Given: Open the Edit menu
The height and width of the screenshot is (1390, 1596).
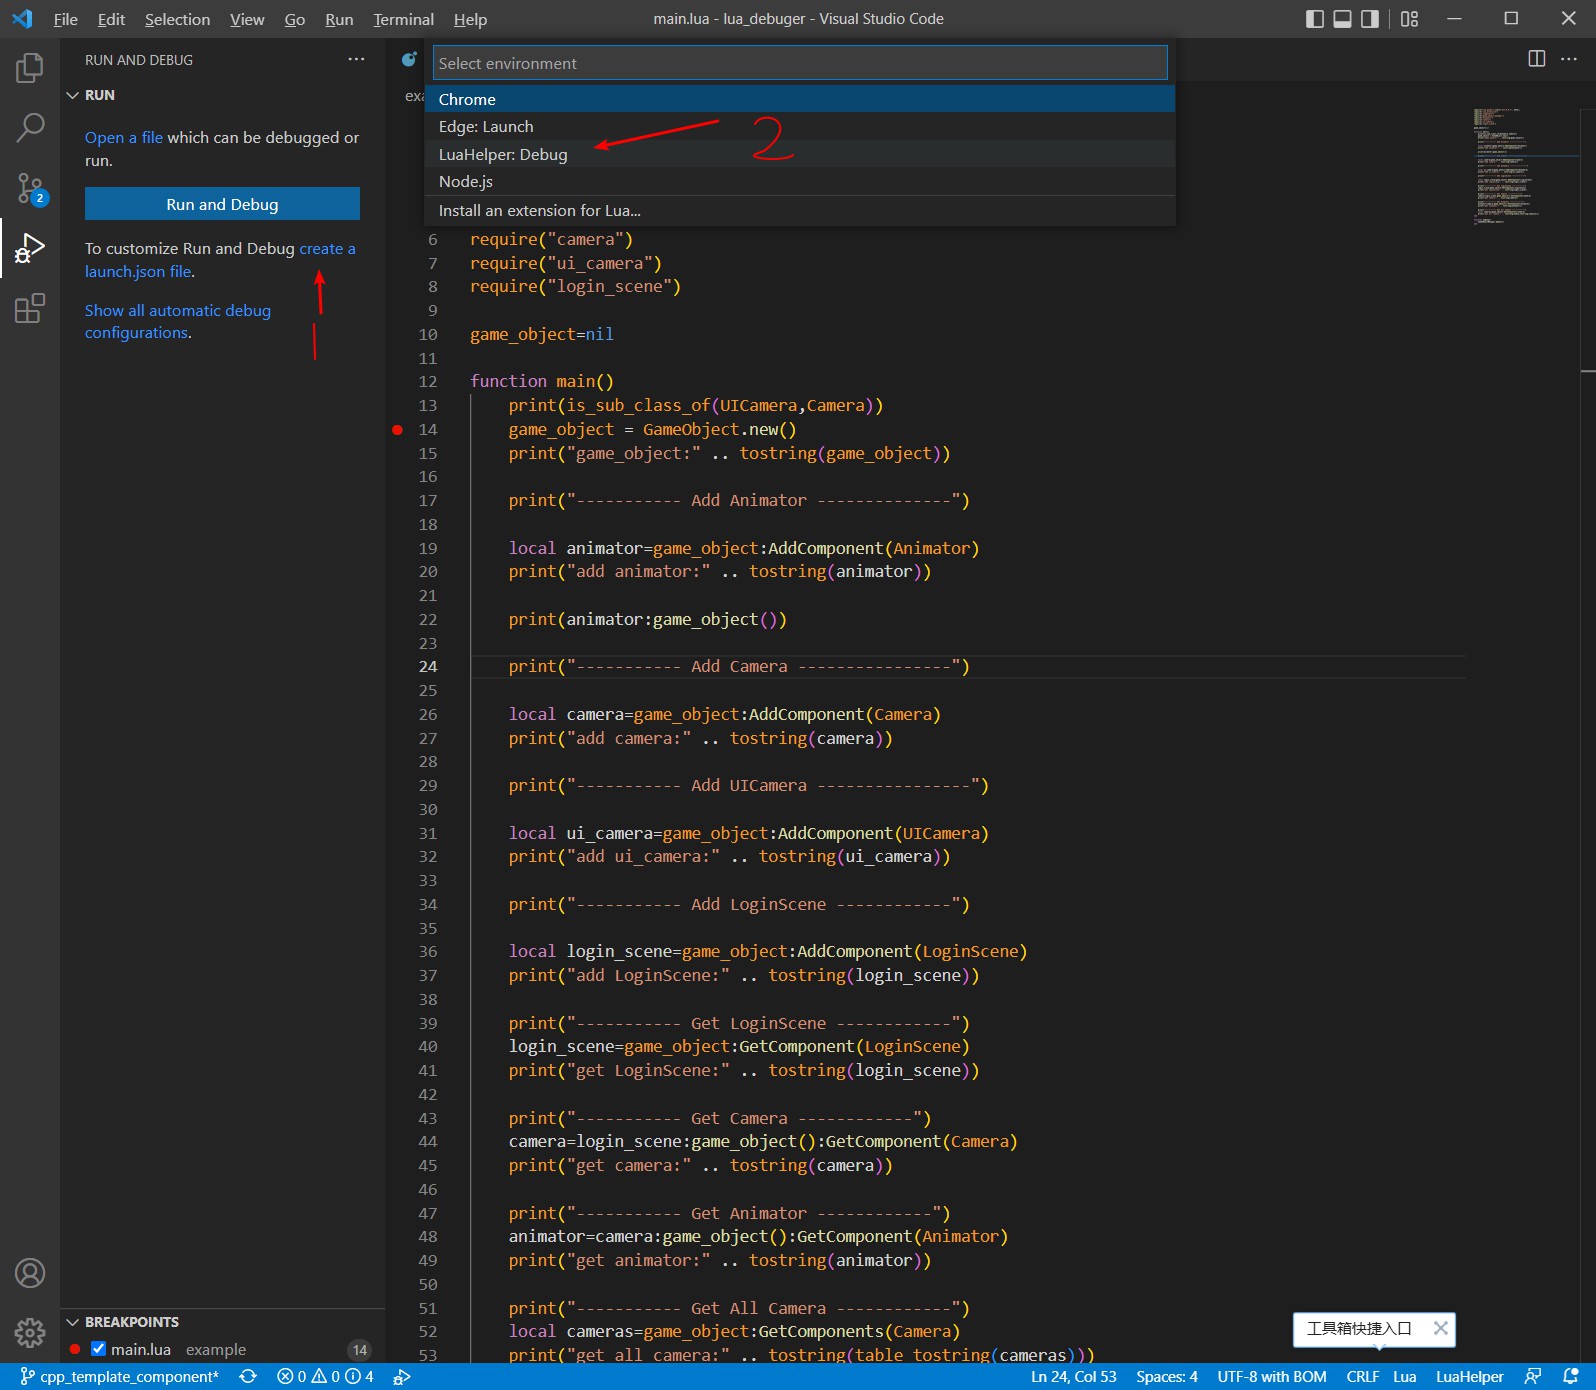Looking at the screenshot, I should pos(111,19).
